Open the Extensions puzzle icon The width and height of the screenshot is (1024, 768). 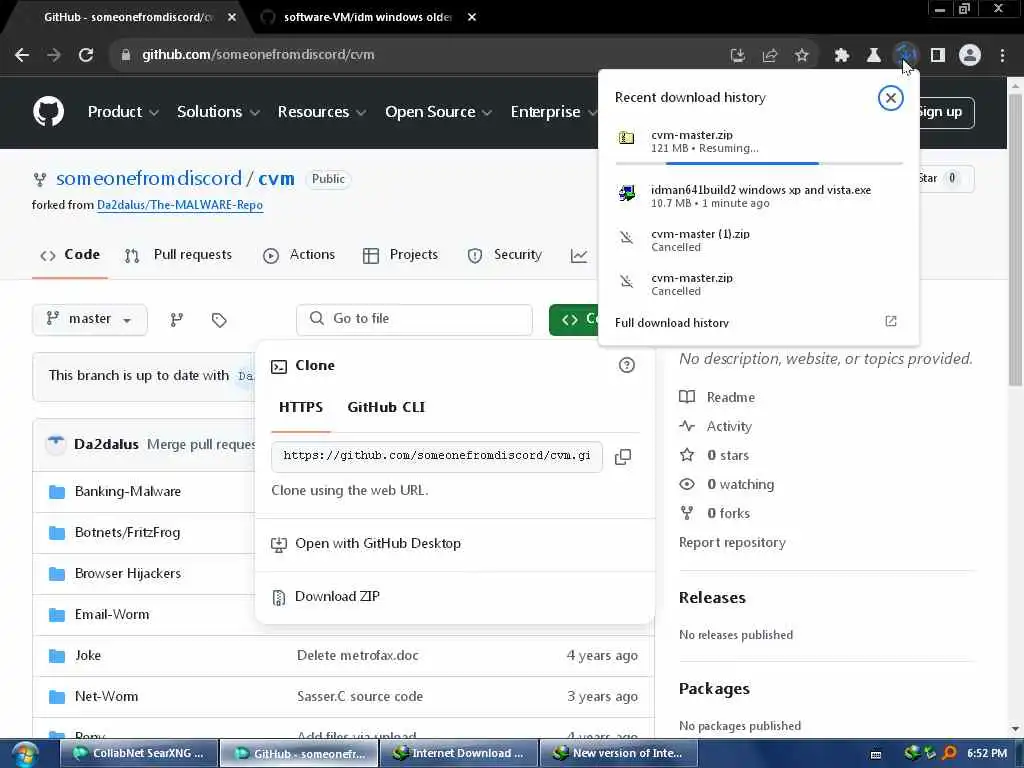tap(842, 56)
